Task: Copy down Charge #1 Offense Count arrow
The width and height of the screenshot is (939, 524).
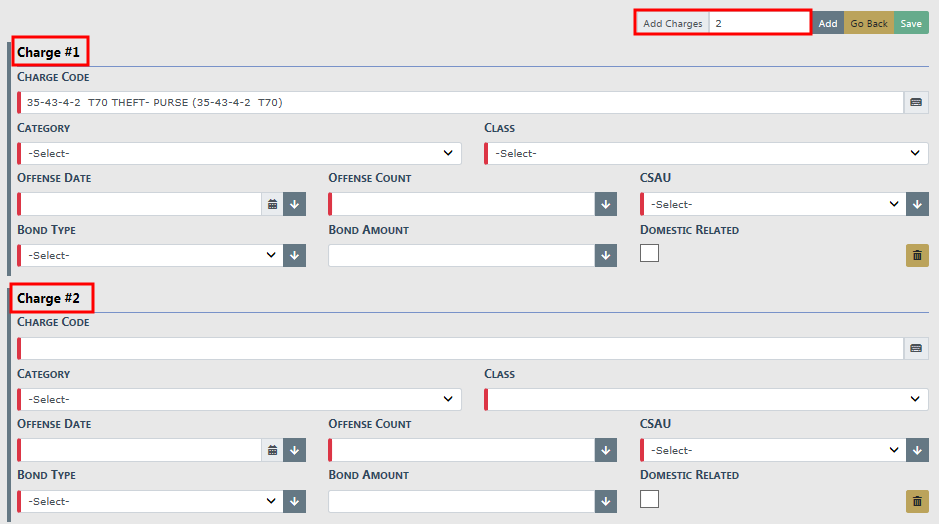Action: click(x=606, y=204)
